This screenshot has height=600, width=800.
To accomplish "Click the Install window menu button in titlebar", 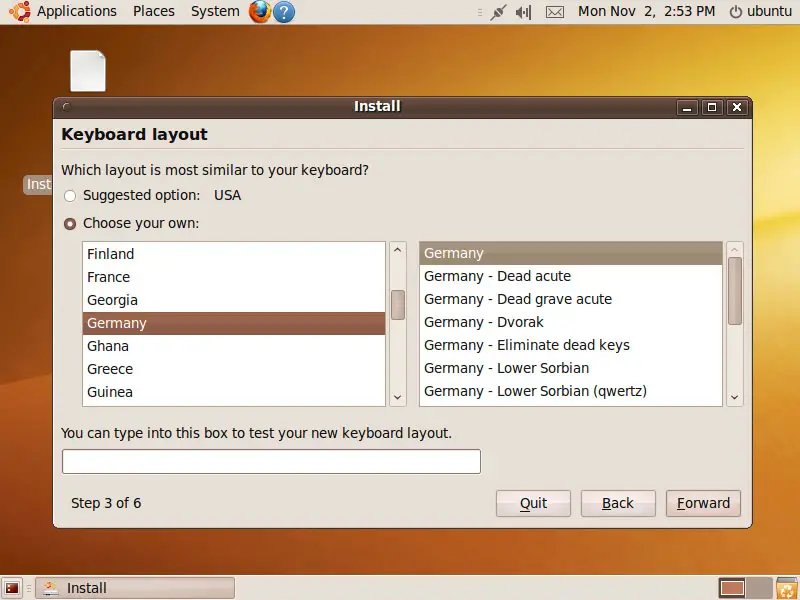I will pyautogui.click(x=66, y=107).
